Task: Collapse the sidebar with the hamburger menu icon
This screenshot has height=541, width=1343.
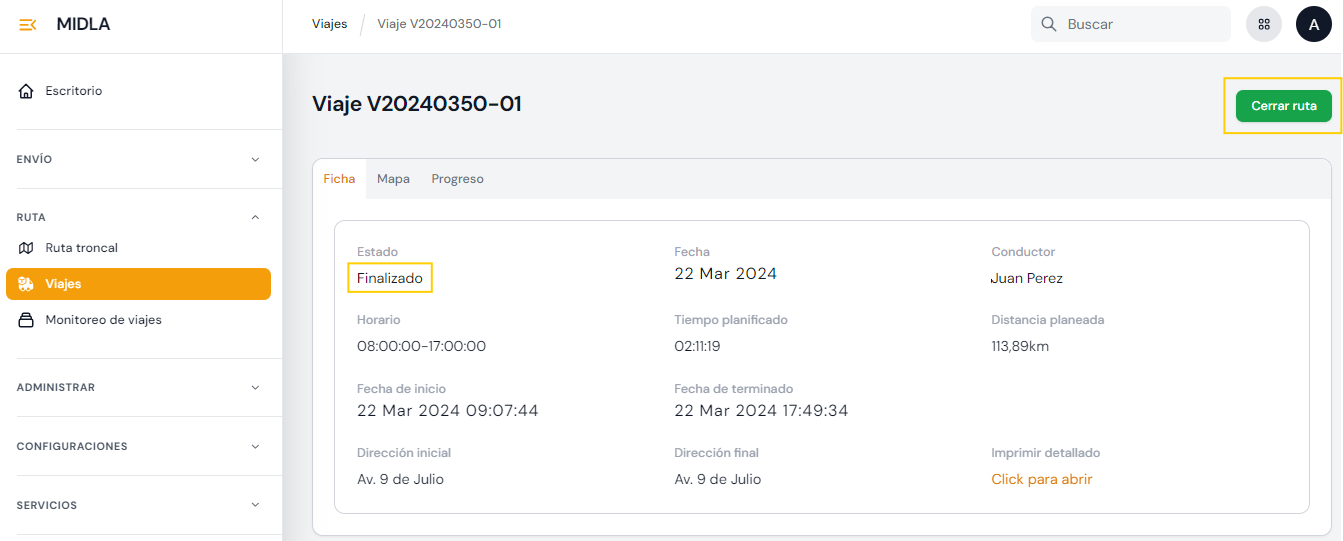Action: pyautogui.click(x=28, y=25)
